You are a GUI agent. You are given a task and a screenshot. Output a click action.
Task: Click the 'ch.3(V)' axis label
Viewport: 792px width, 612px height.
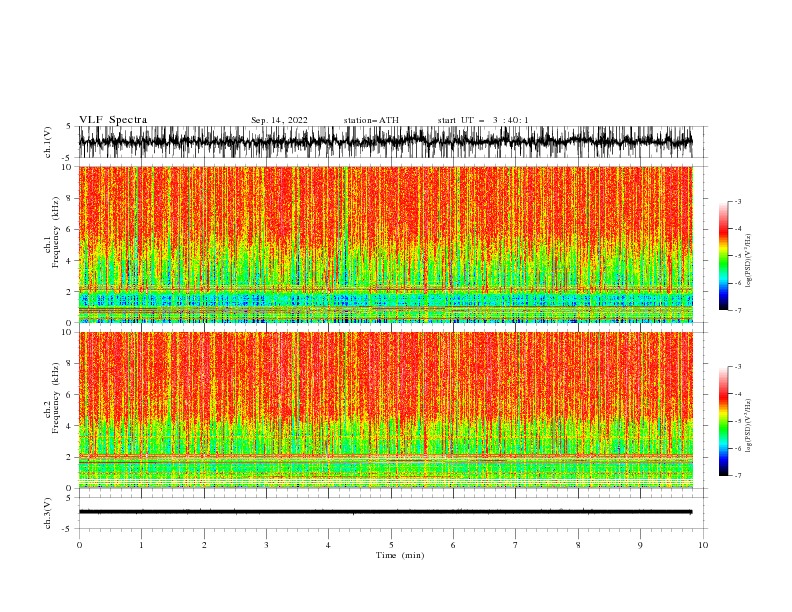pos(48,513)
